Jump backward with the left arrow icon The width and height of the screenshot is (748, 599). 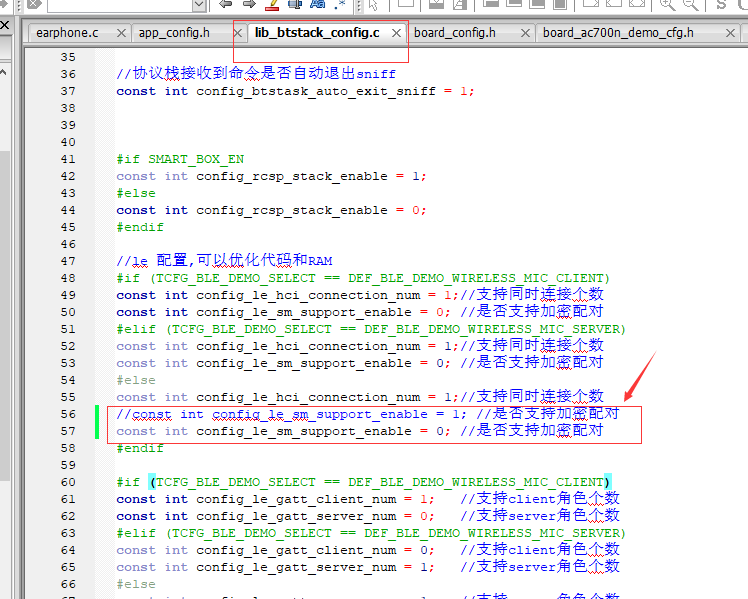[x=225, y=4]
